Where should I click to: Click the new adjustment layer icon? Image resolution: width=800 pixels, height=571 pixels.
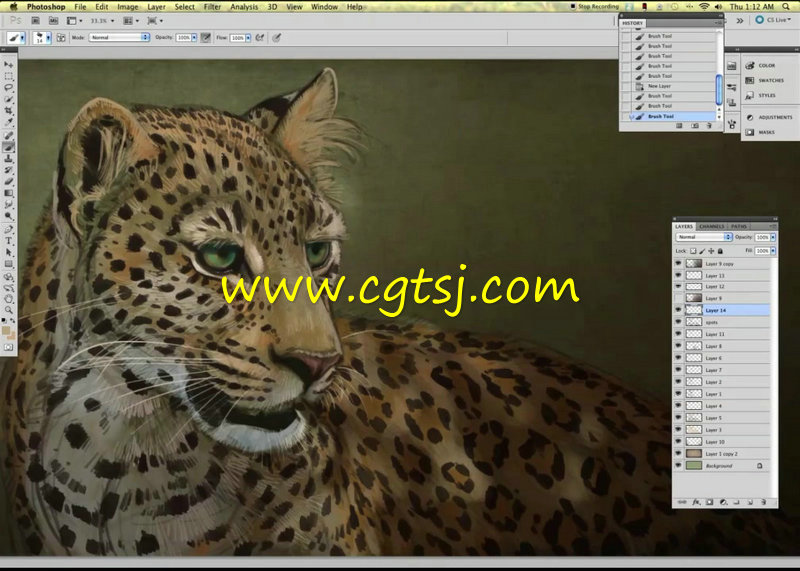point(723,502)
